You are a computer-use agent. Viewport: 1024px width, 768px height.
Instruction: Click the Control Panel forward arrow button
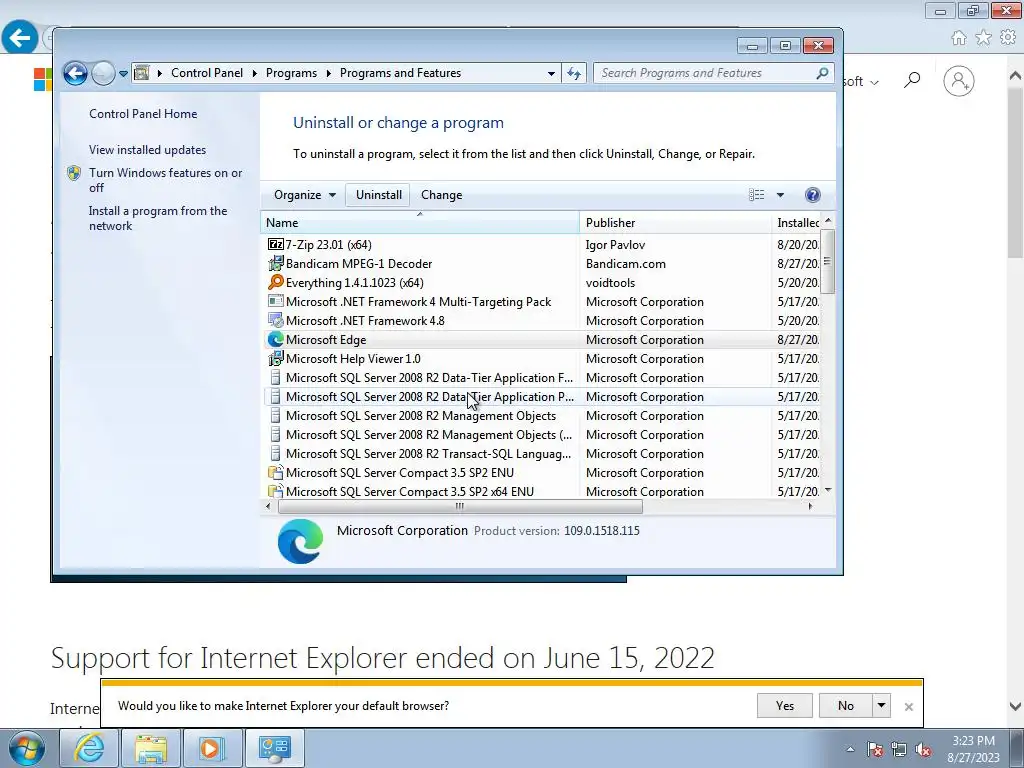click(103, 73)
